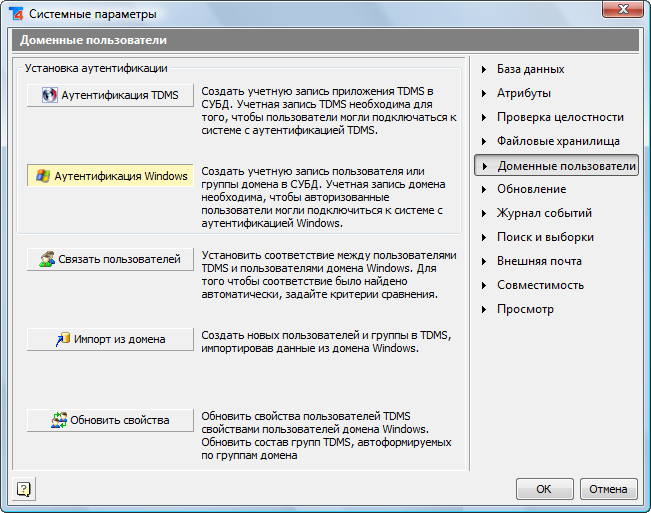651x513 pixels.
Task: Open the Просмотр section
Action: pyautogui.click(x=525, y=309)
